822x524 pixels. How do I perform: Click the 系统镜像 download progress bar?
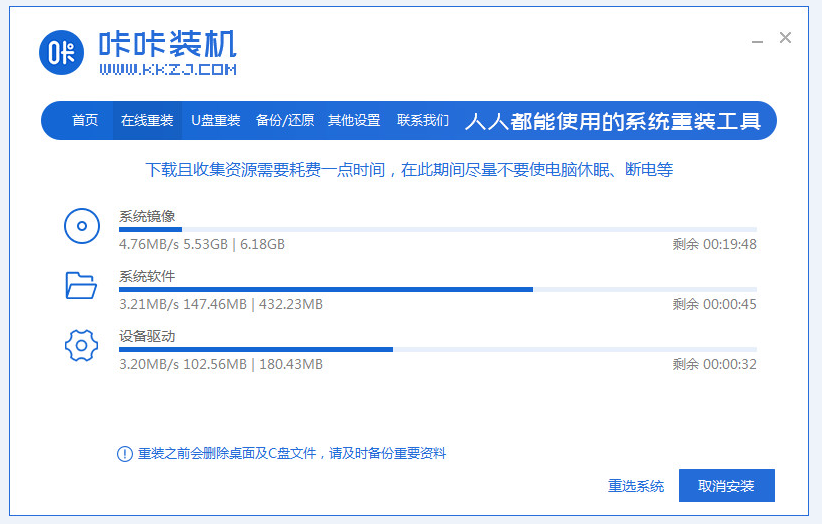coord(438,230)
